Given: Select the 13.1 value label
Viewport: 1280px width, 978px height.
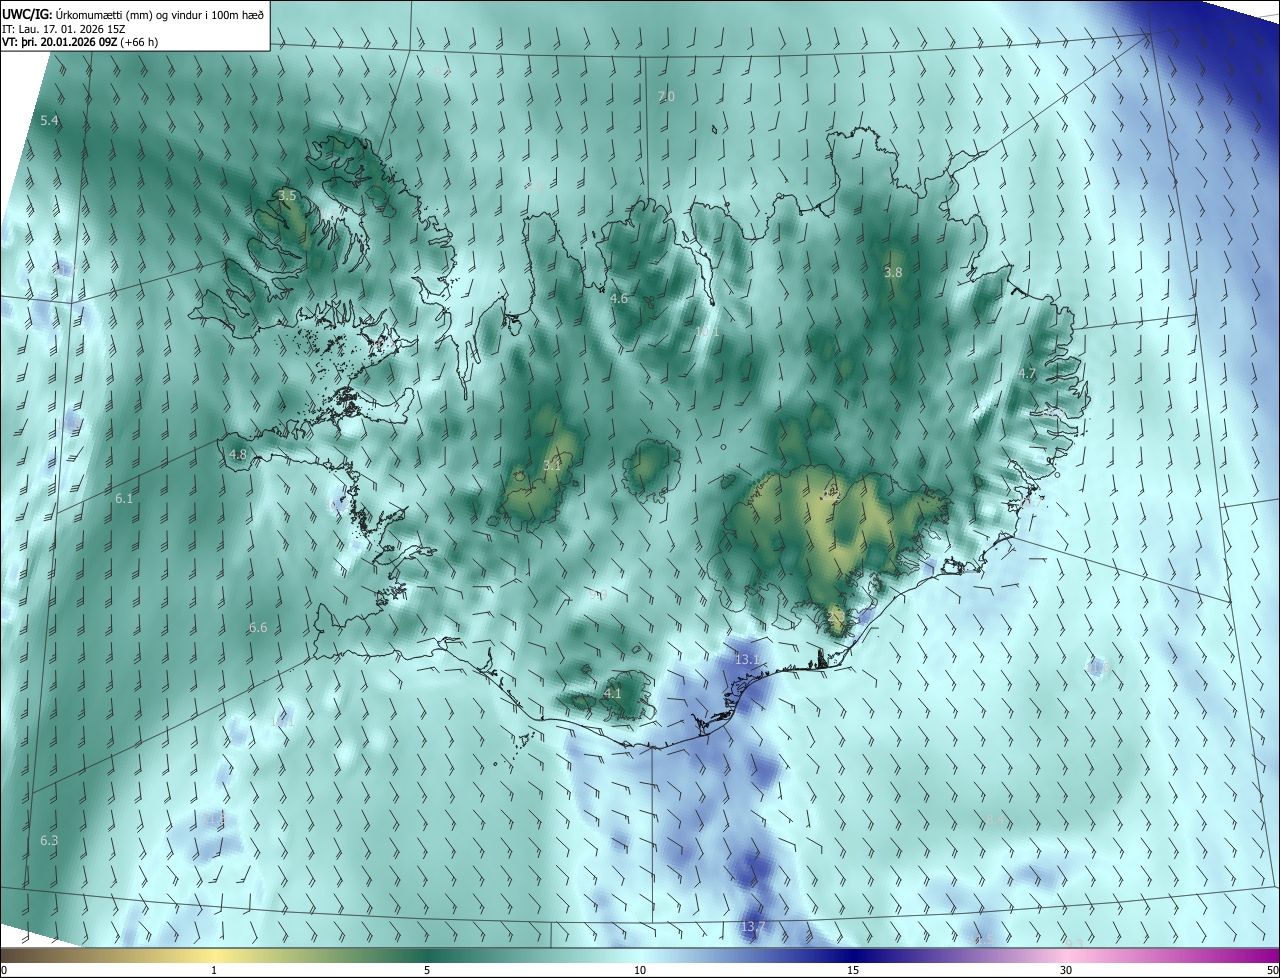Looking at the screenshot, I should 748,661.
